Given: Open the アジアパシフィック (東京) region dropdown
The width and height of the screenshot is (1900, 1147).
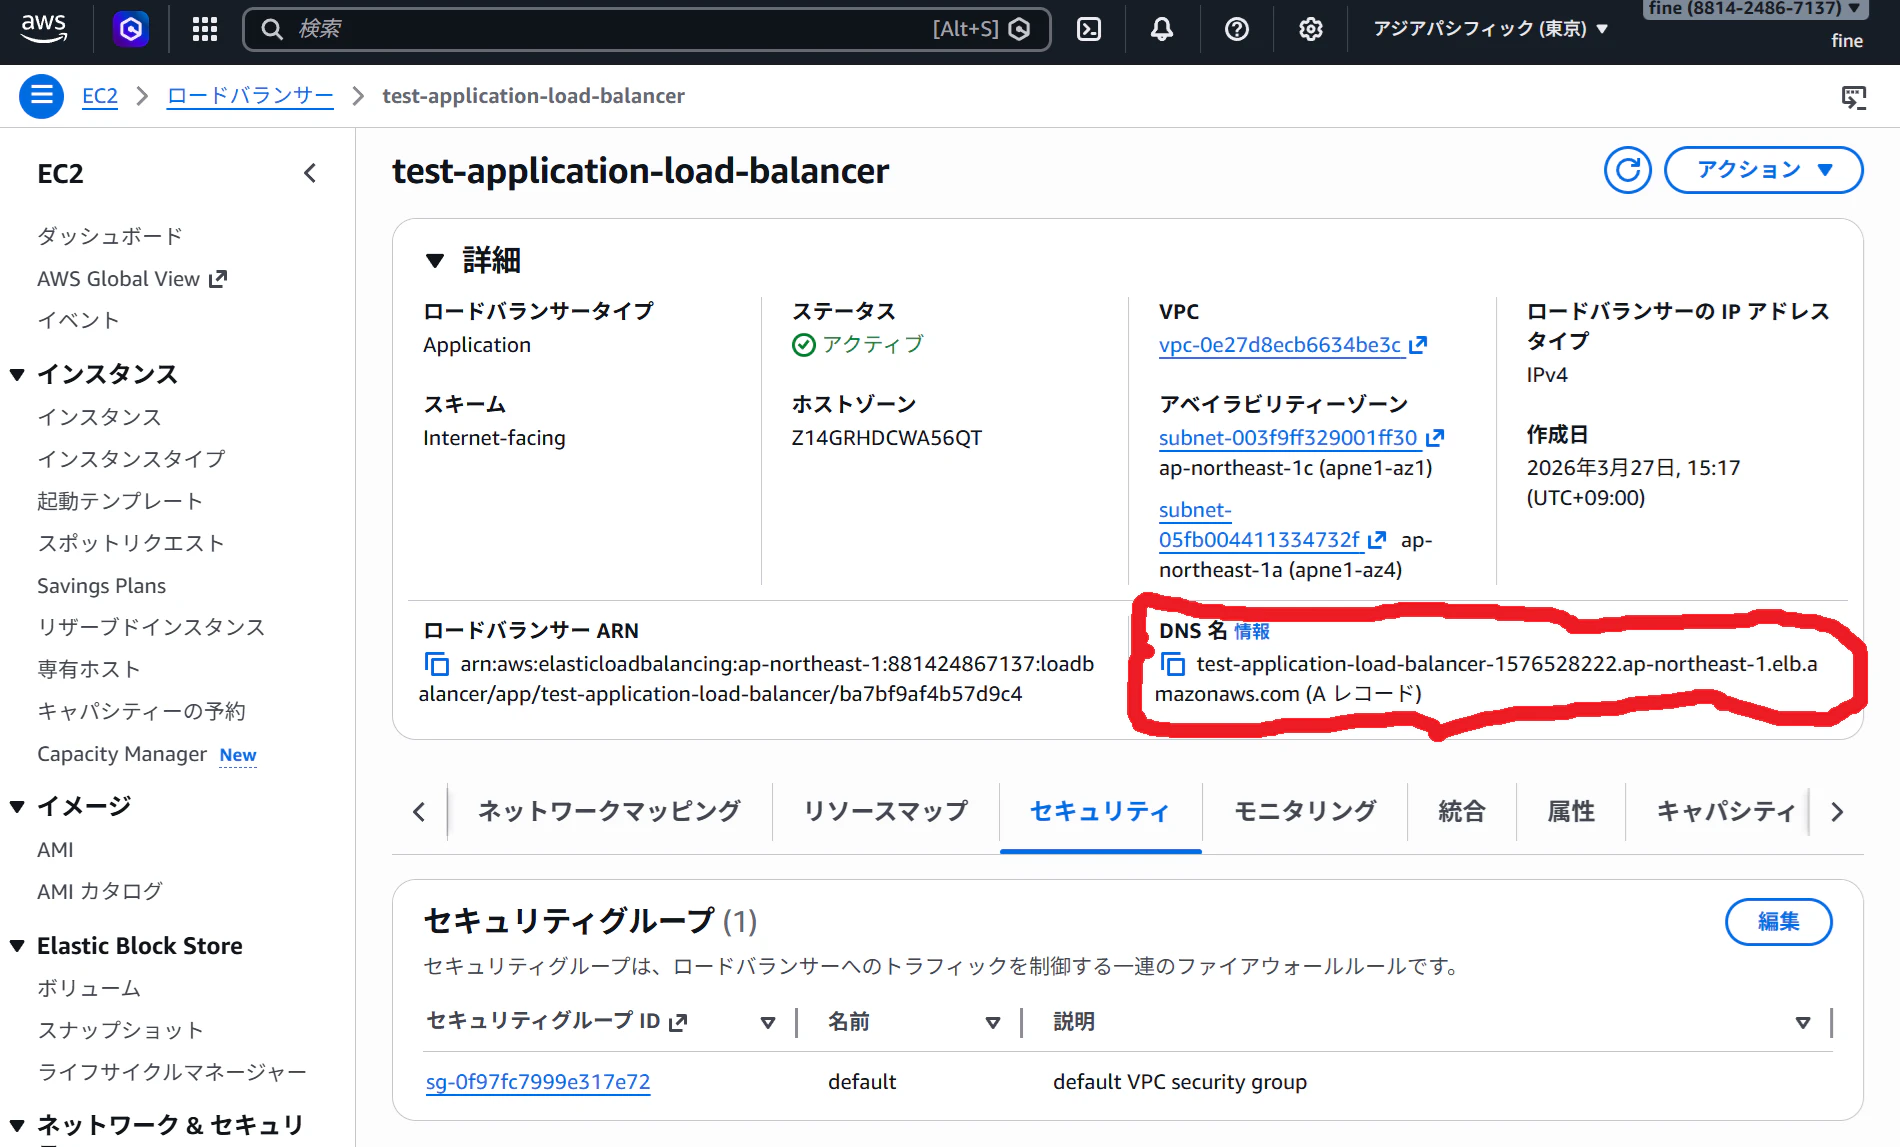Looking at the screenshot, I should pos(1490,29).
